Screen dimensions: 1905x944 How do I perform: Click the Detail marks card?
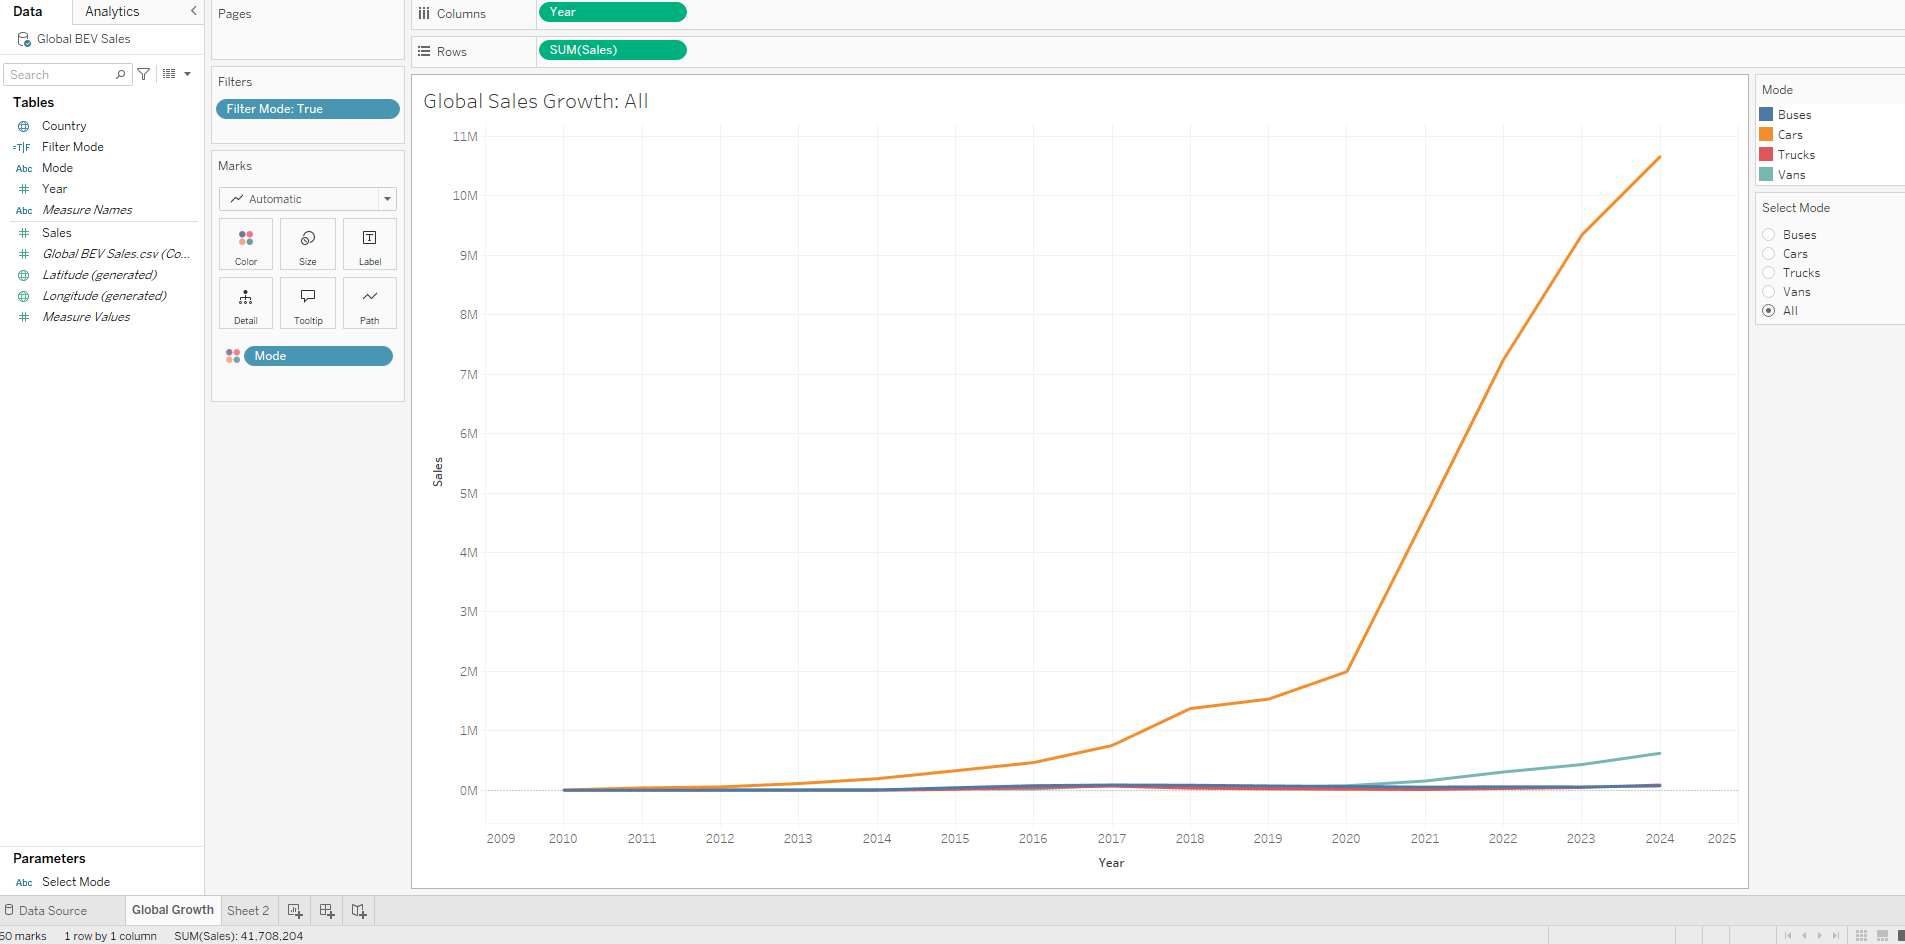pyautogui.click(x=246, y=304)
